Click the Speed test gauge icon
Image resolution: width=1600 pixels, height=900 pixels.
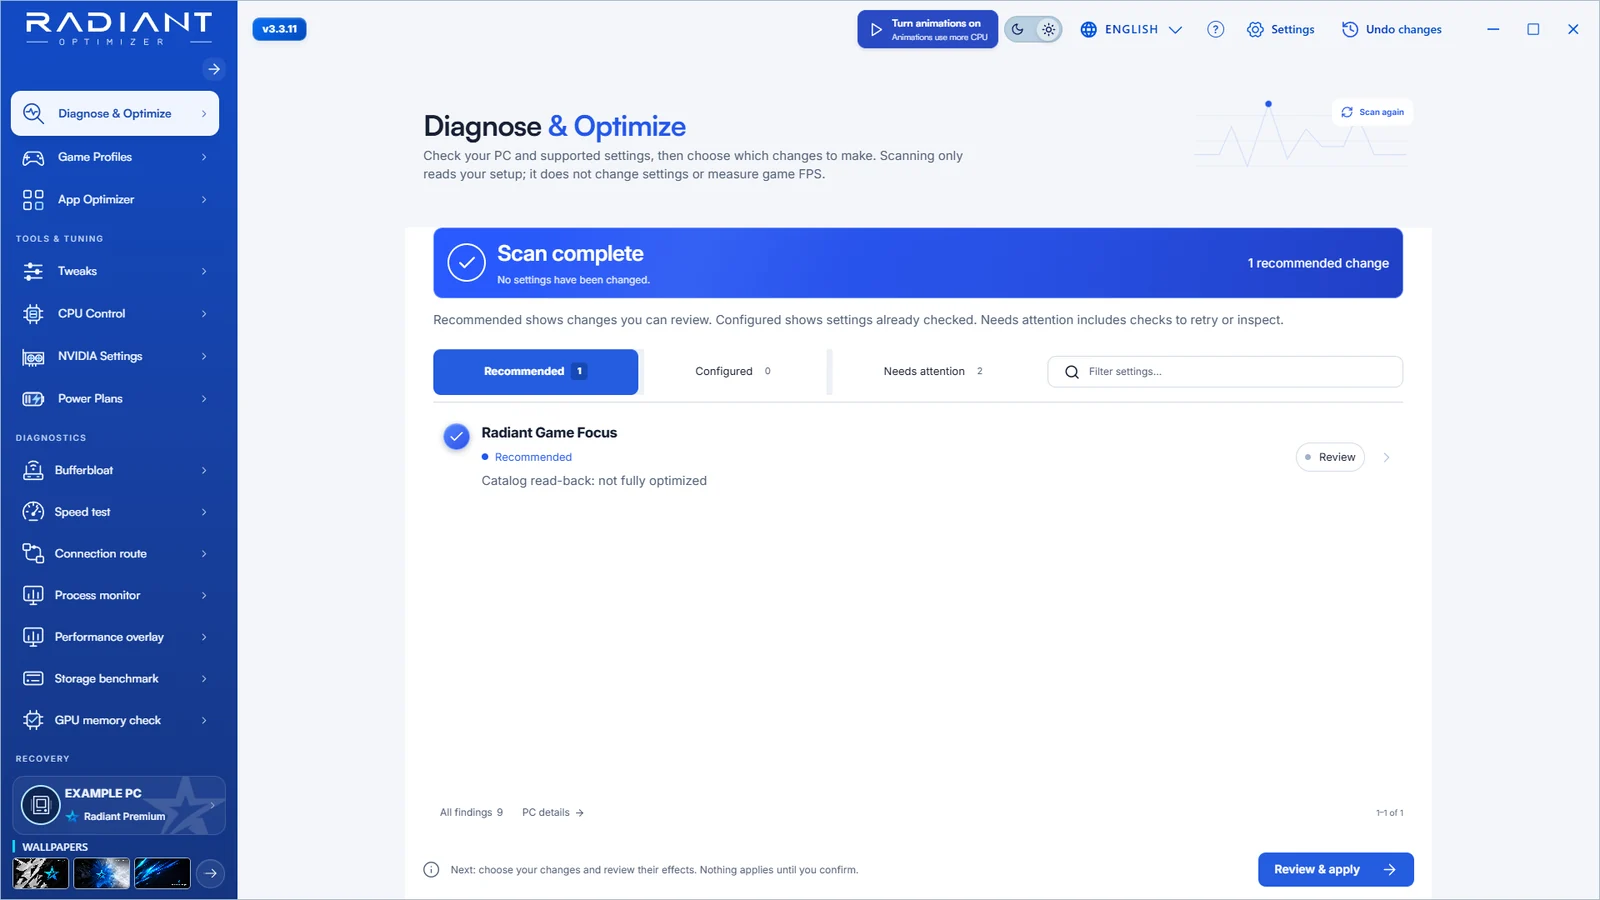(33, 512)
